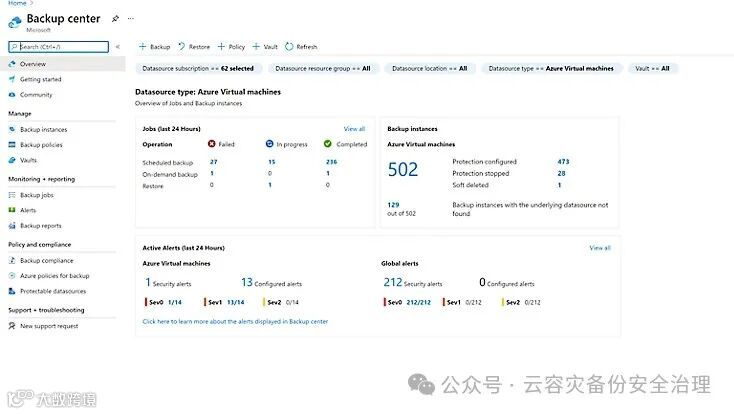This screenshot has height=414, width=734.
Task: Click Protectable datasources icon
Action: 12,291
